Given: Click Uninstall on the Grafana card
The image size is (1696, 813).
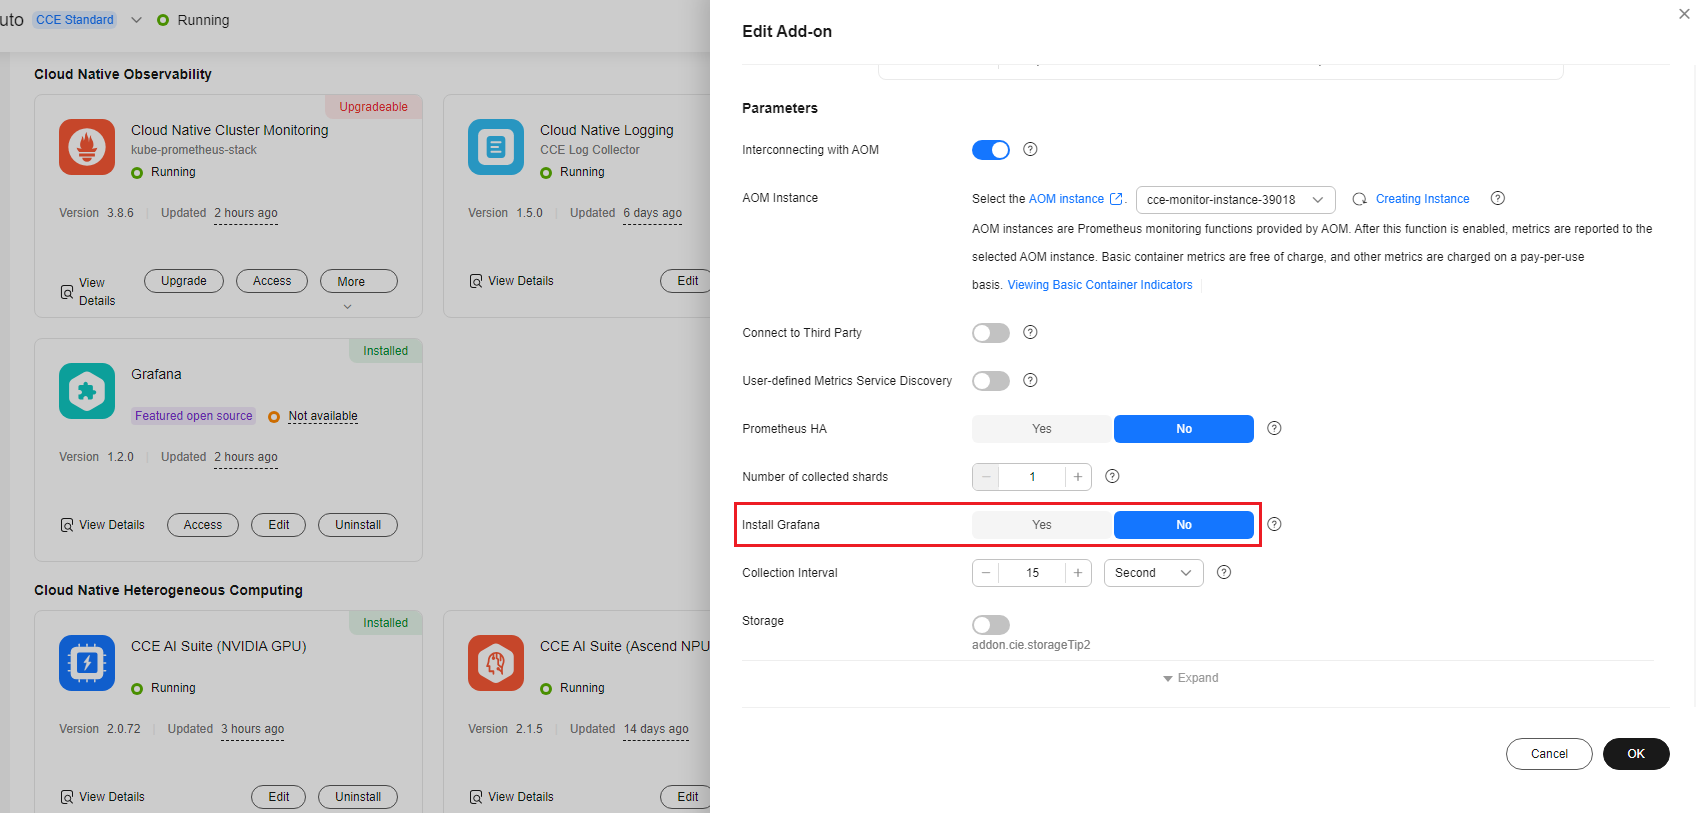Looking at the screenshot, I should point(358,525).
